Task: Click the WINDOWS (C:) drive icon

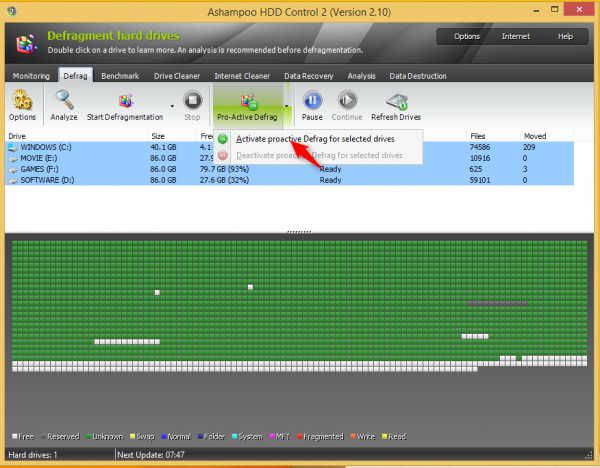Action: pos(13,147)
